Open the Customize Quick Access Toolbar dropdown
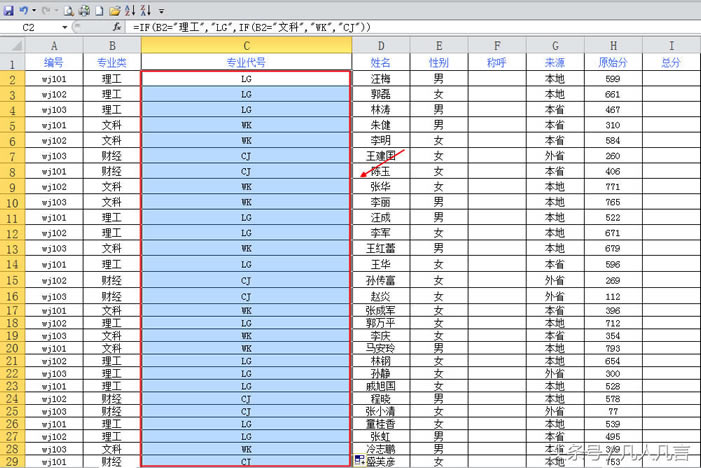 click(x=161, y=11)
